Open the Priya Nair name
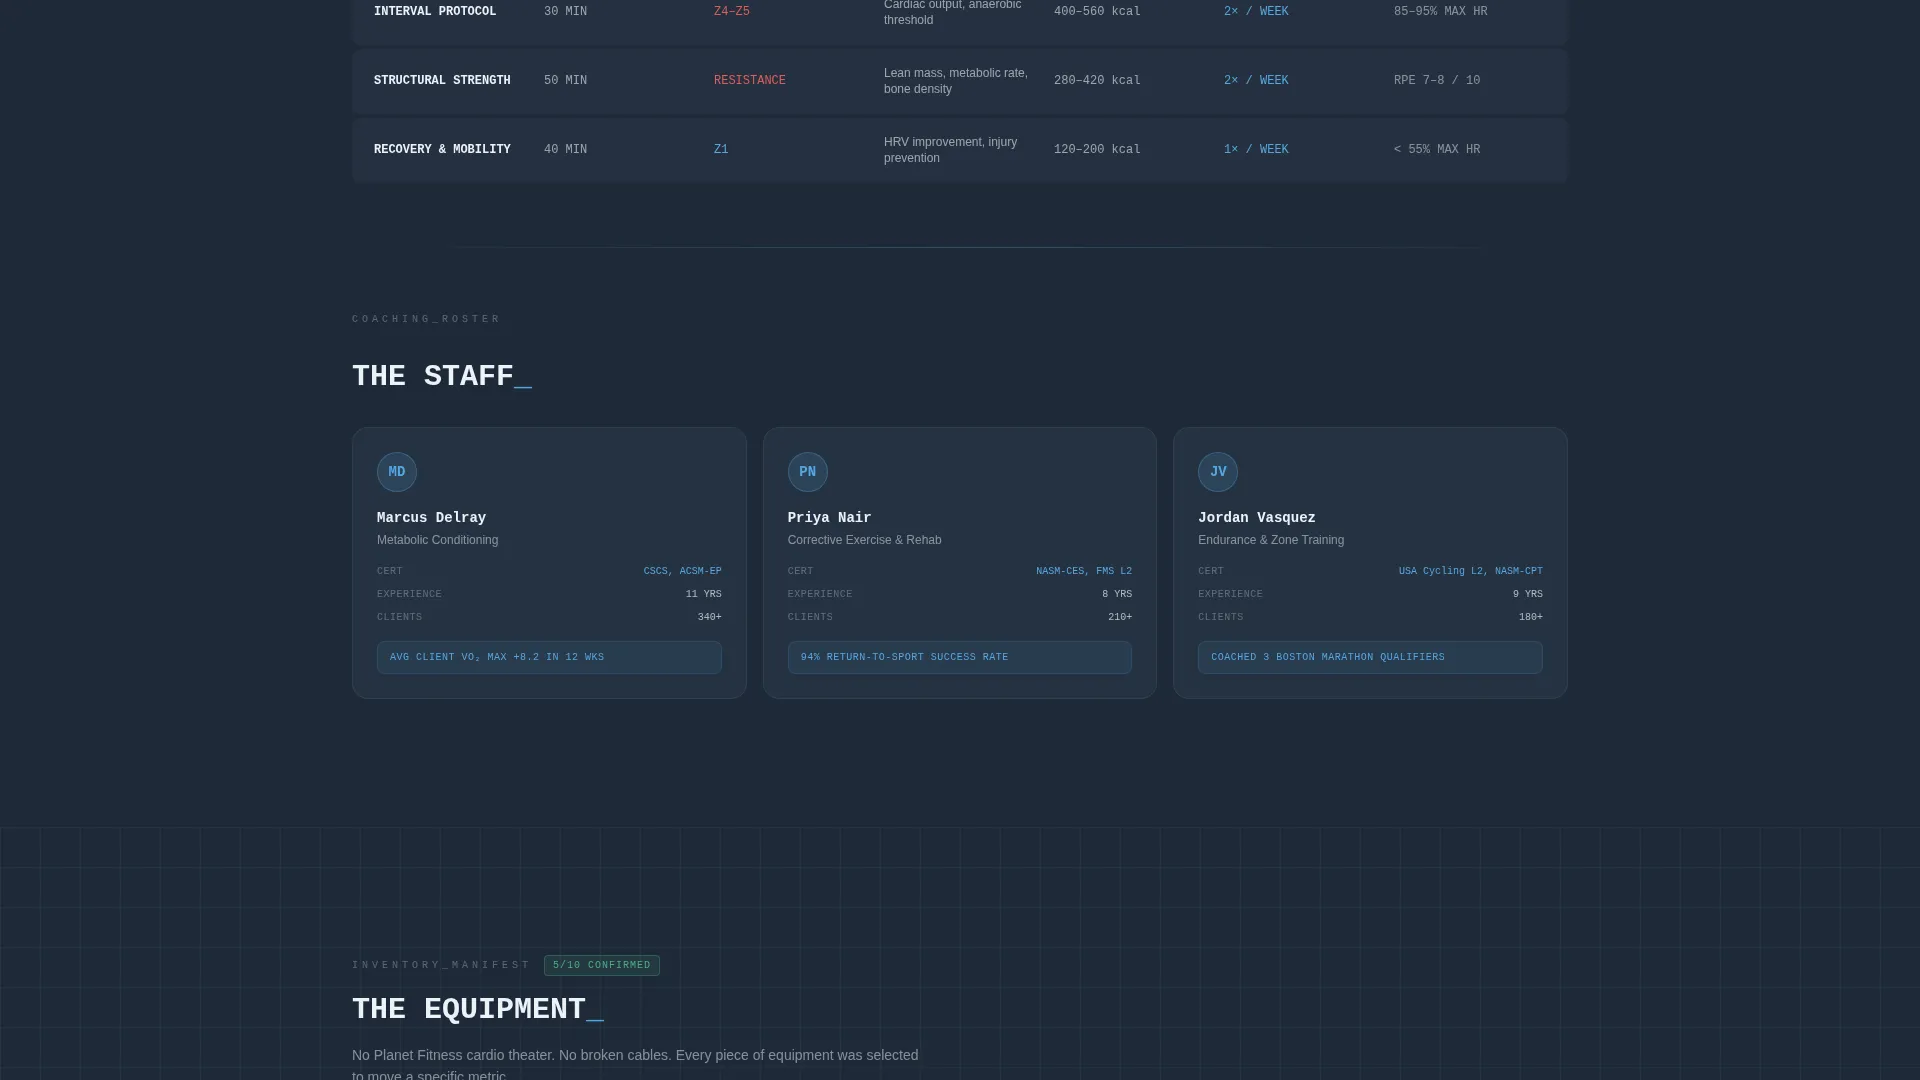This screenshot has width=1920, height=1080. [829, 518]
